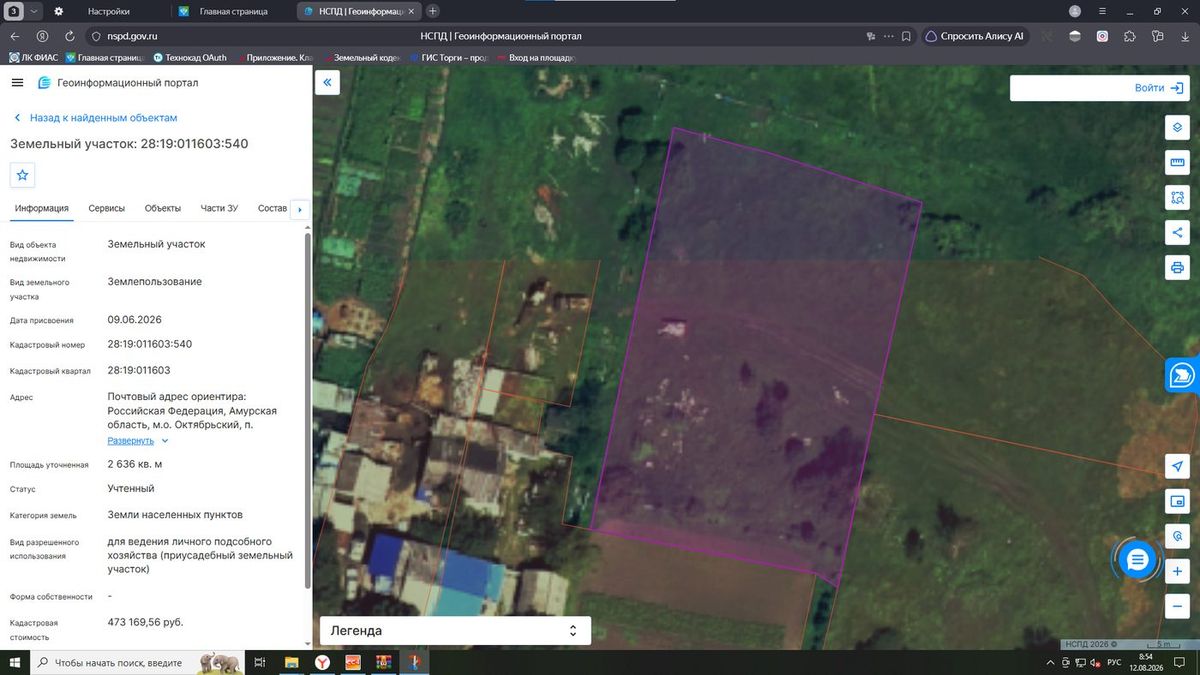This screenshot has width=1200, height=675.
Task: Open ЛК ФИАС bookmark
Action: pyautogui.click(x=32, y=58)
